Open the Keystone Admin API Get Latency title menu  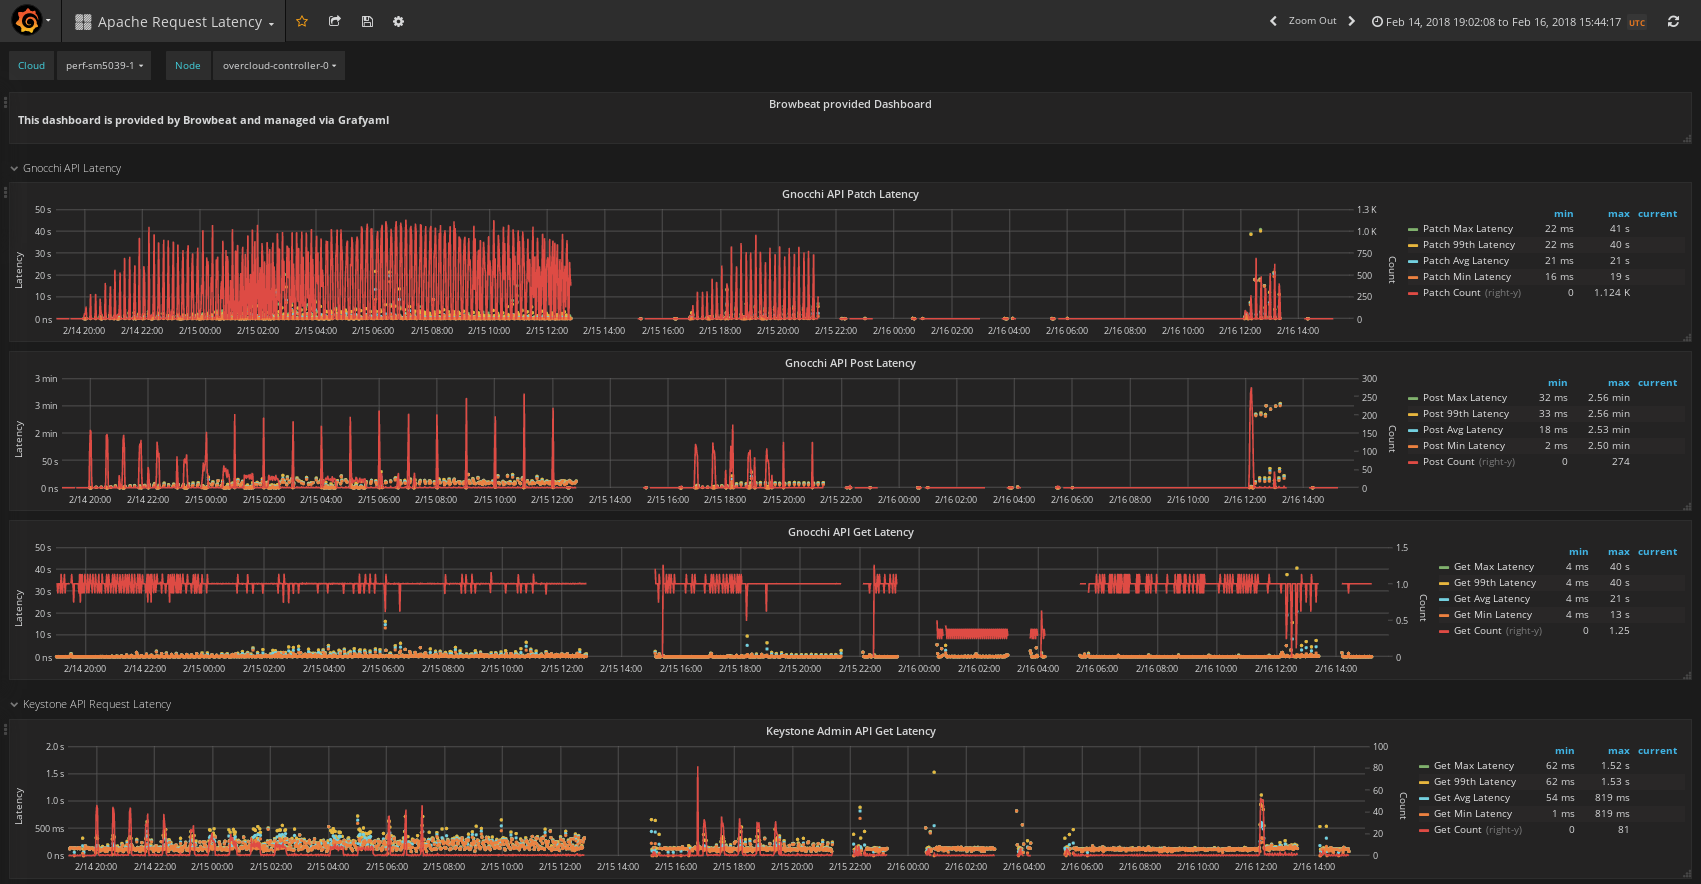tap(850, 731)
